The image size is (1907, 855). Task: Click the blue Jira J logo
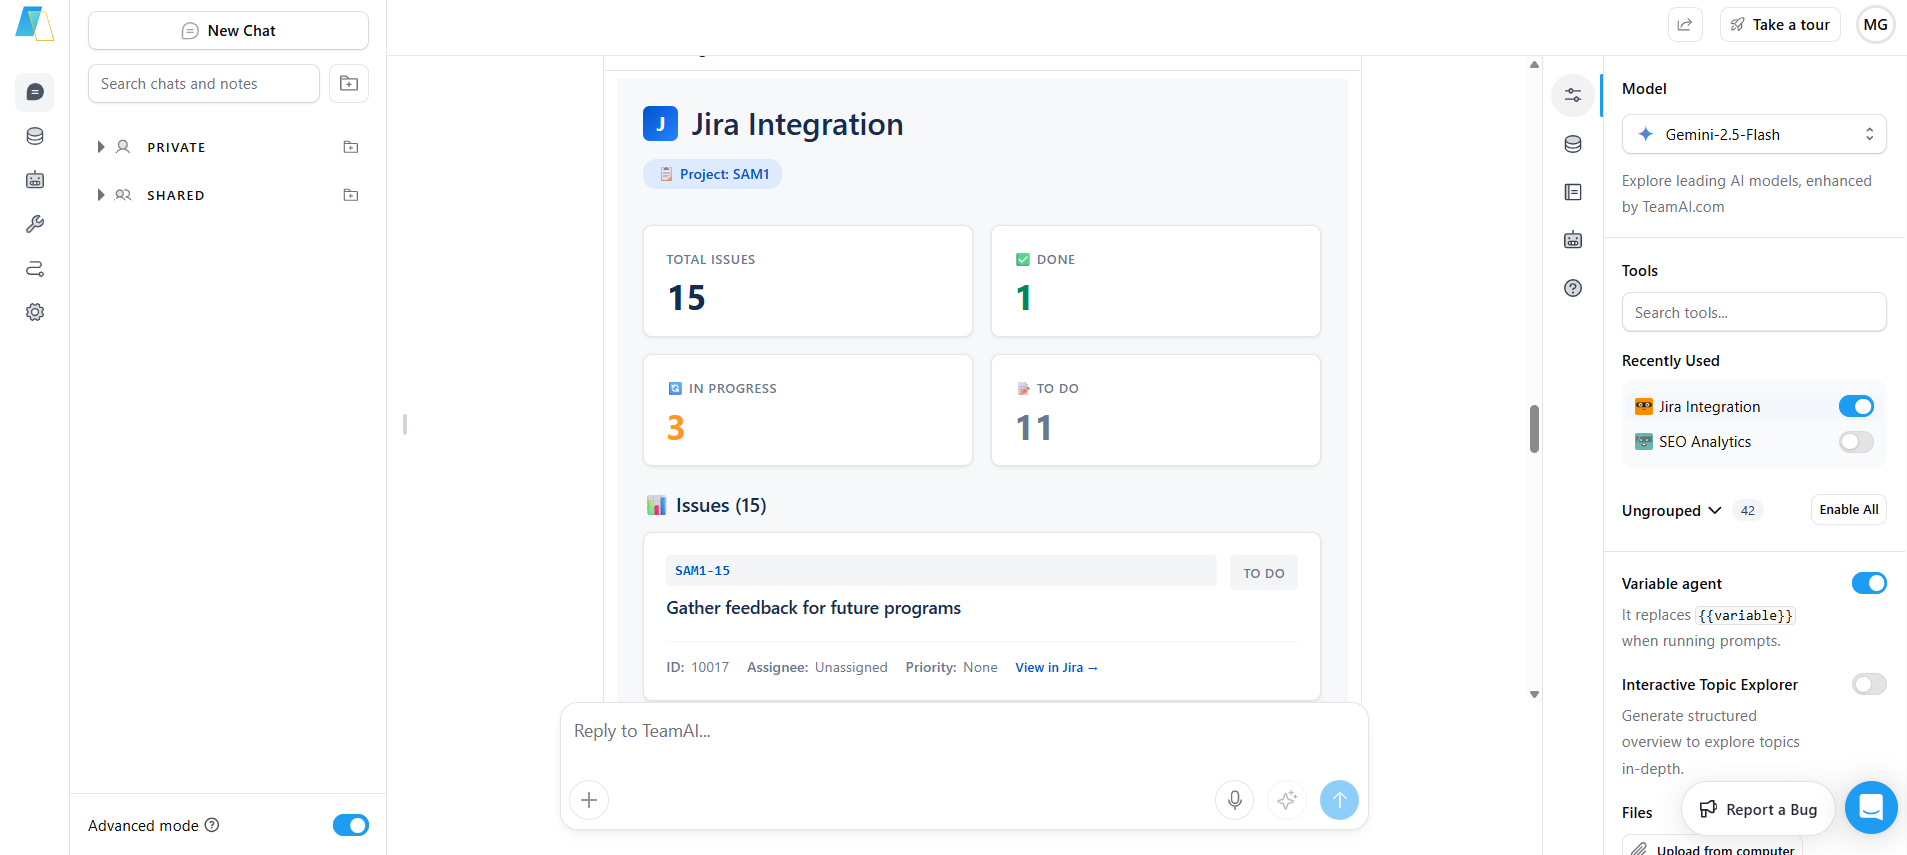click(660, 124)
